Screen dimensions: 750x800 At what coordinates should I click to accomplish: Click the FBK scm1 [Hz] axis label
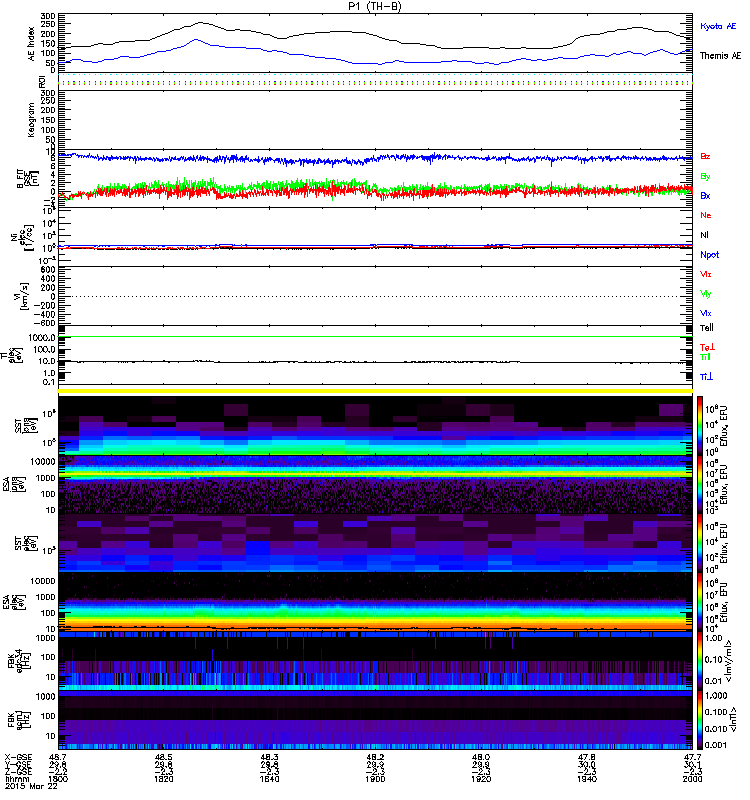pyautogui.click(x=19, y=718)
